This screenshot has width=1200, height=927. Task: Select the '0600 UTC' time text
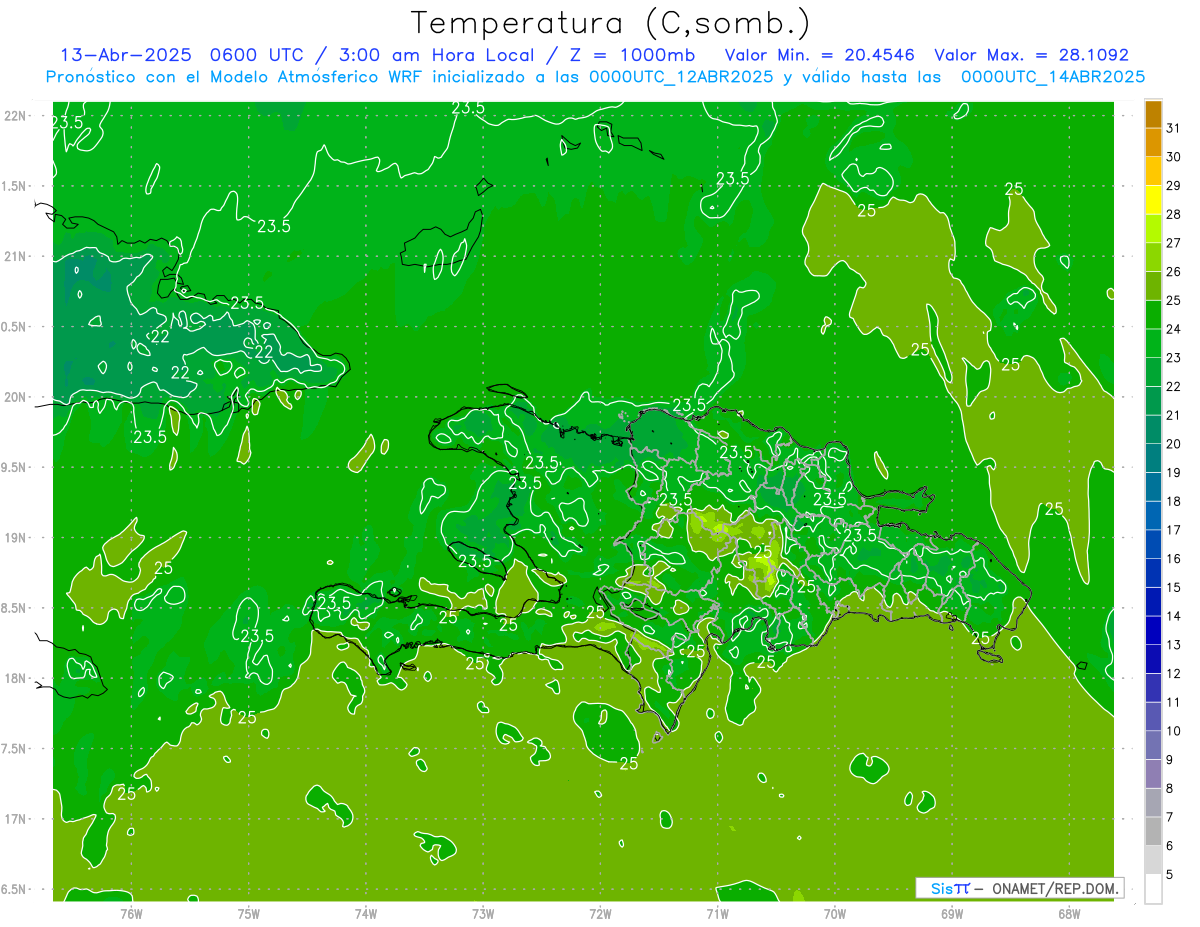point(256,55)
